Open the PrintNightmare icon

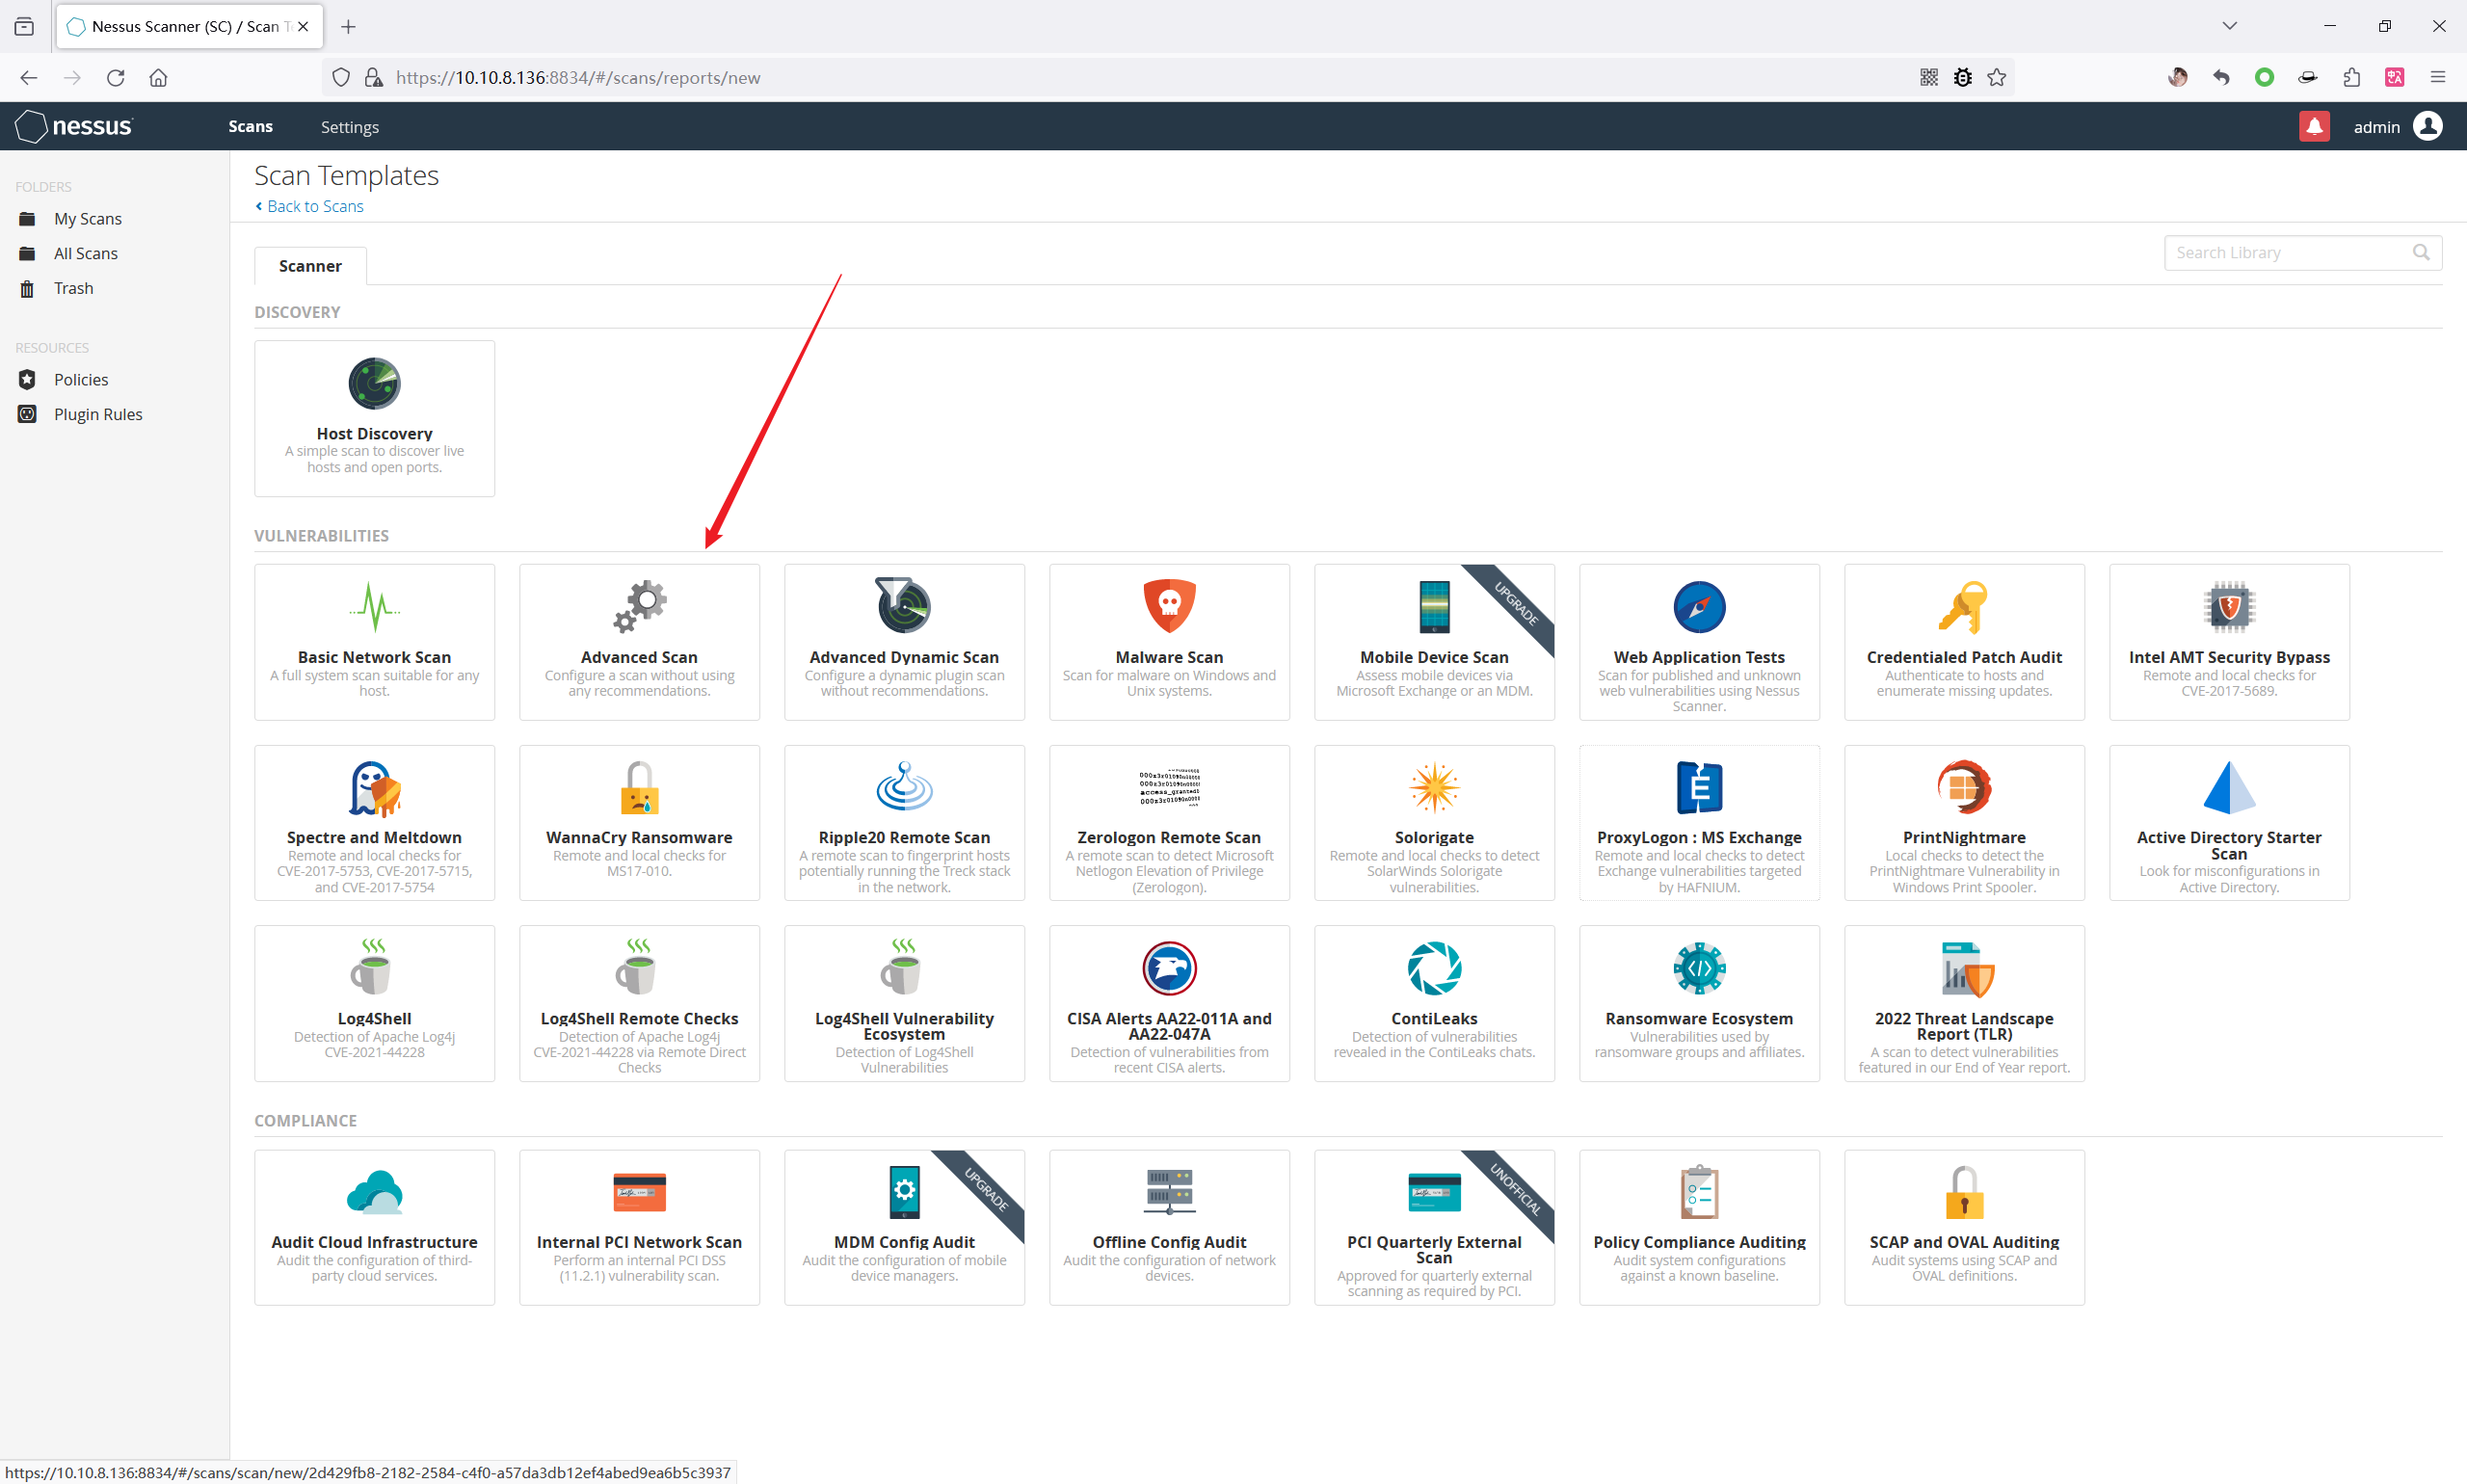coord(1964,787)
